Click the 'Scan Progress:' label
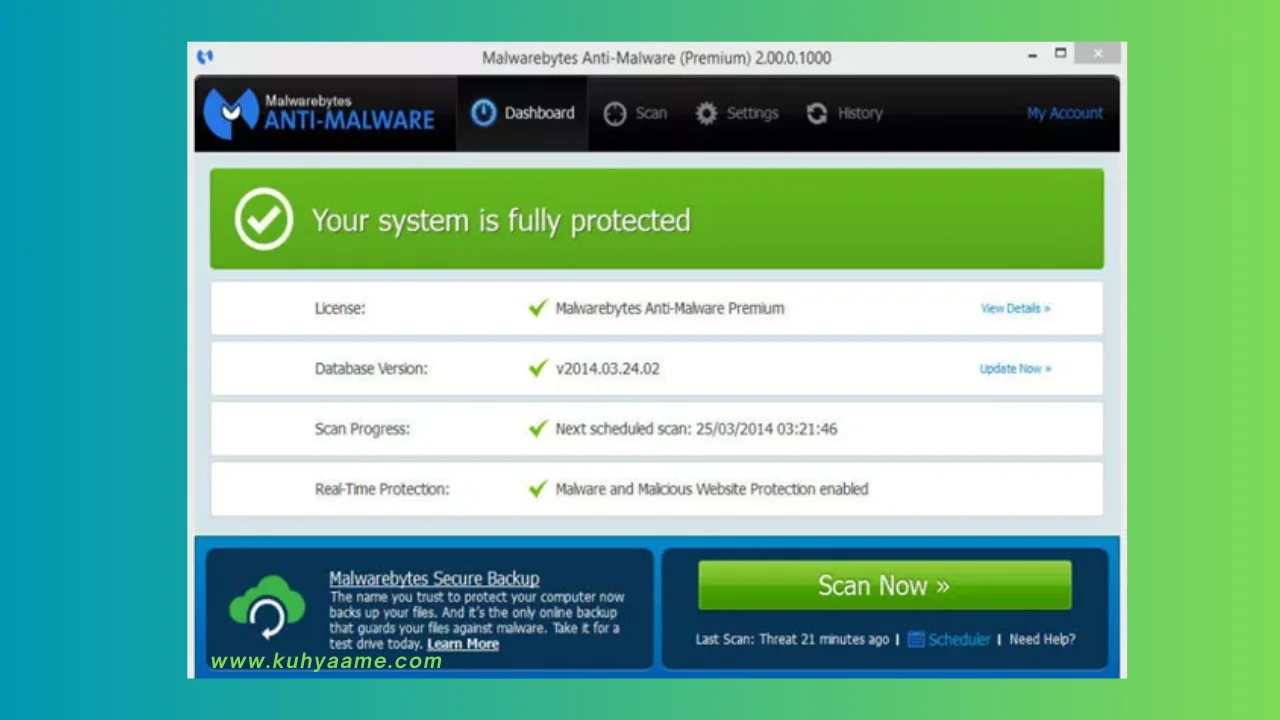Viewport: 1280px width, 720px height. [362, 428]
